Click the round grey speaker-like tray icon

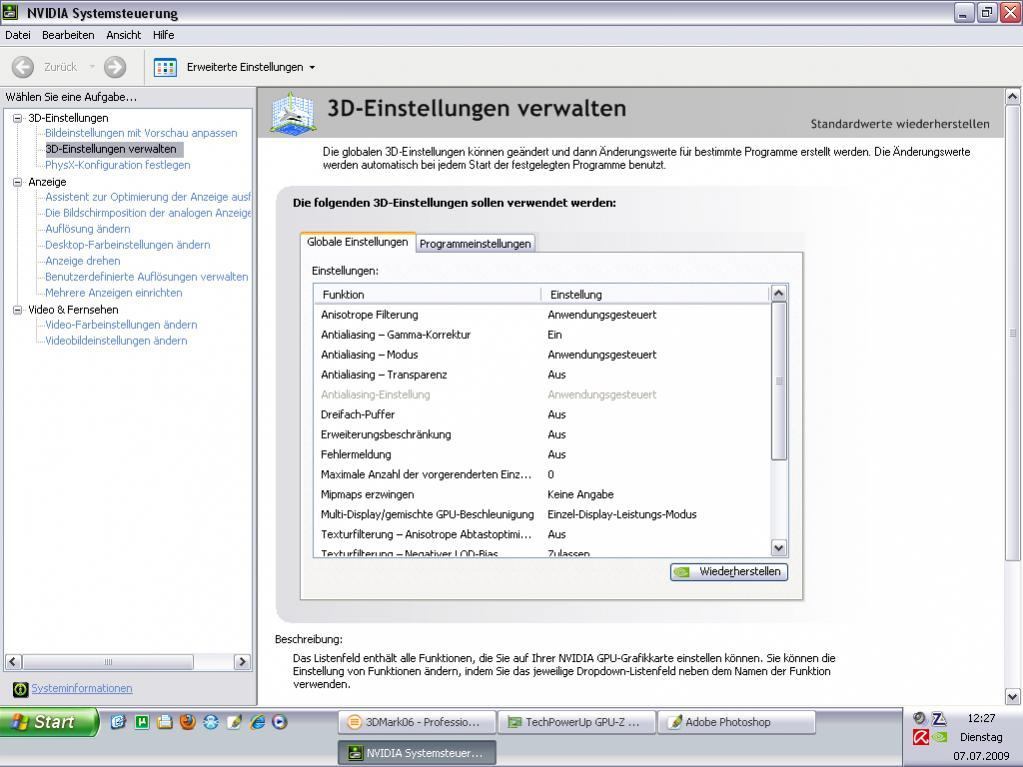tap(919, 719)
